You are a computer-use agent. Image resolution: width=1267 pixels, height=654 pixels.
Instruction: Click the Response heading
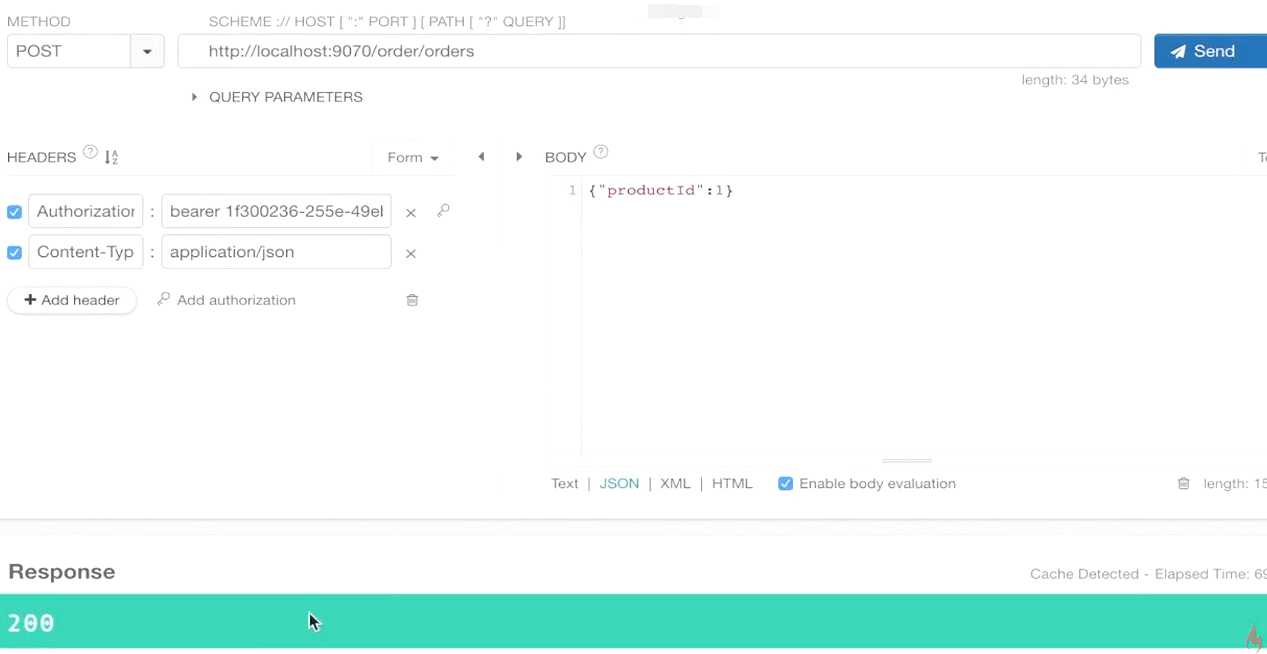click(x=62, y=572)
